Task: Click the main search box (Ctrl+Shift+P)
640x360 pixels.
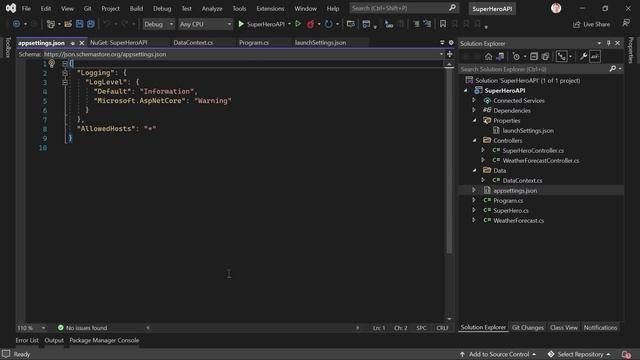Action: [404, 8]
